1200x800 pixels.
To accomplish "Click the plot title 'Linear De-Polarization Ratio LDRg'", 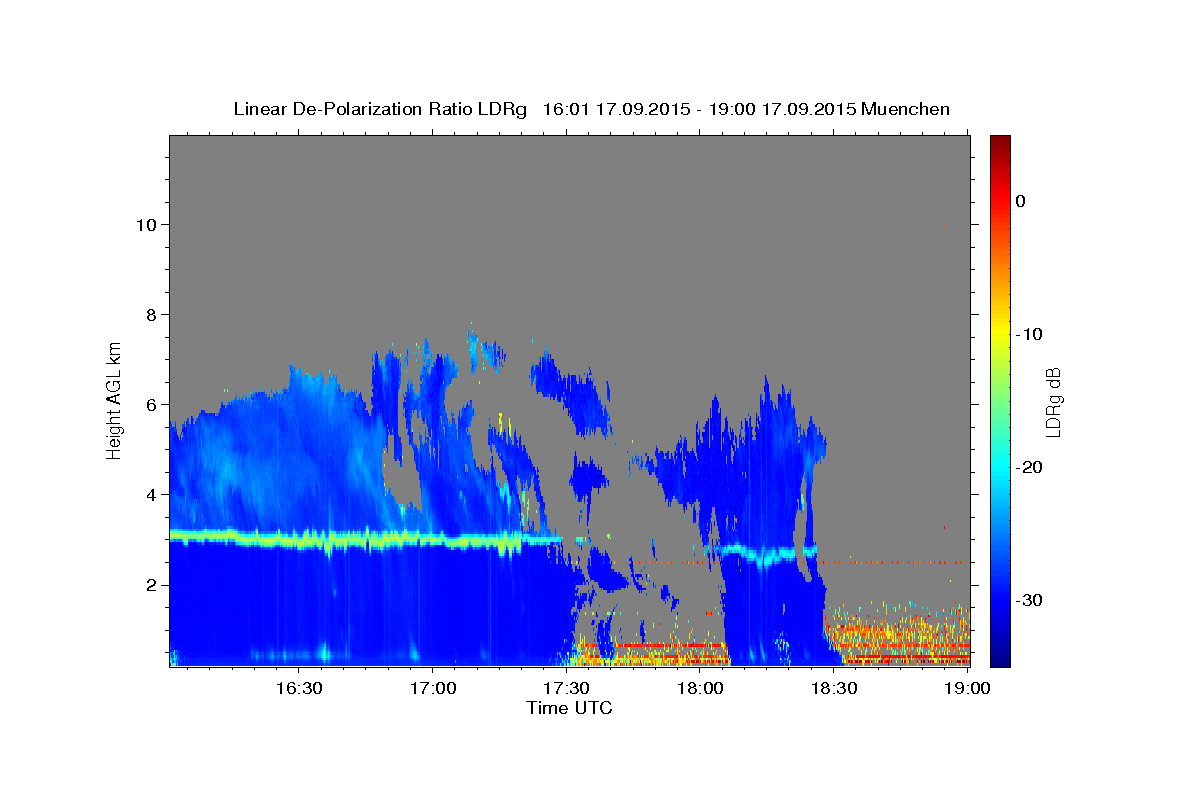I will 380,110.
